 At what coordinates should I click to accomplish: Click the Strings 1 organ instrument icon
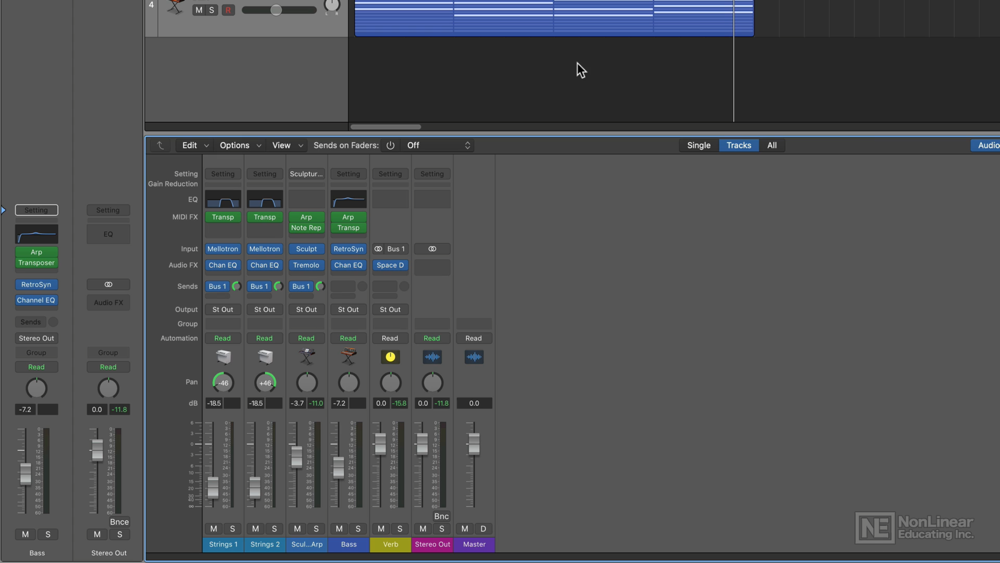point(223,357)
